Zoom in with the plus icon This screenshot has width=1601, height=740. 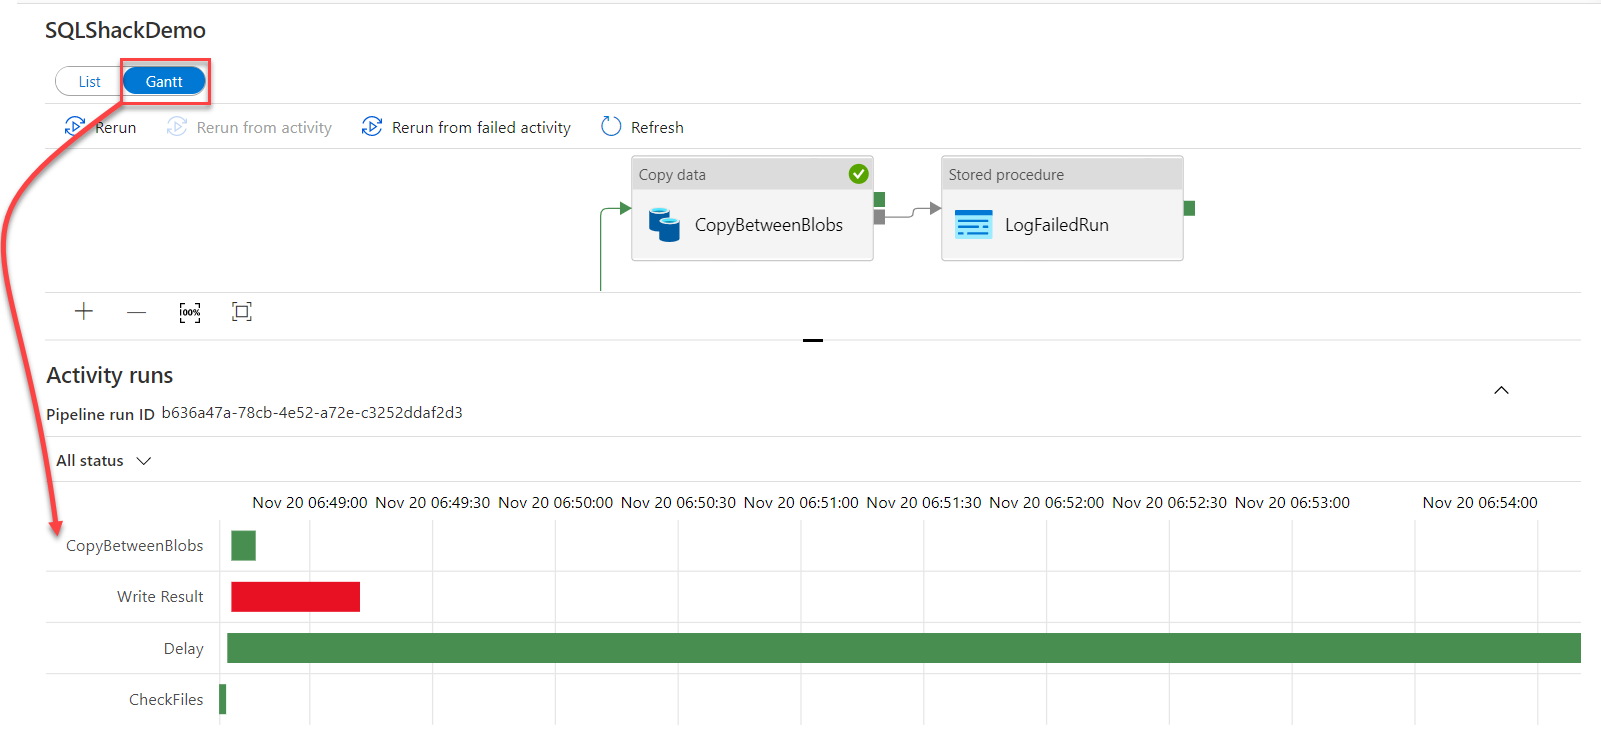coord(84,312)
